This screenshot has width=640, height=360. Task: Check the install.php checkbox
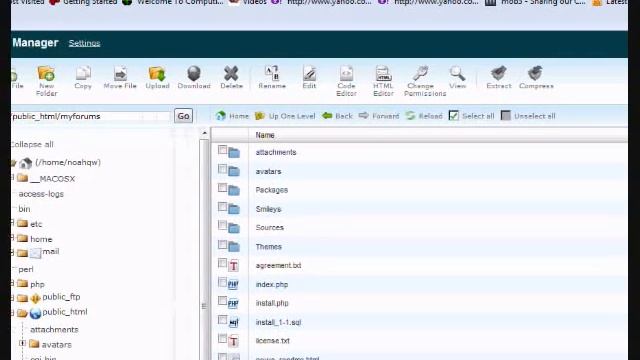(x=222, y=301)
